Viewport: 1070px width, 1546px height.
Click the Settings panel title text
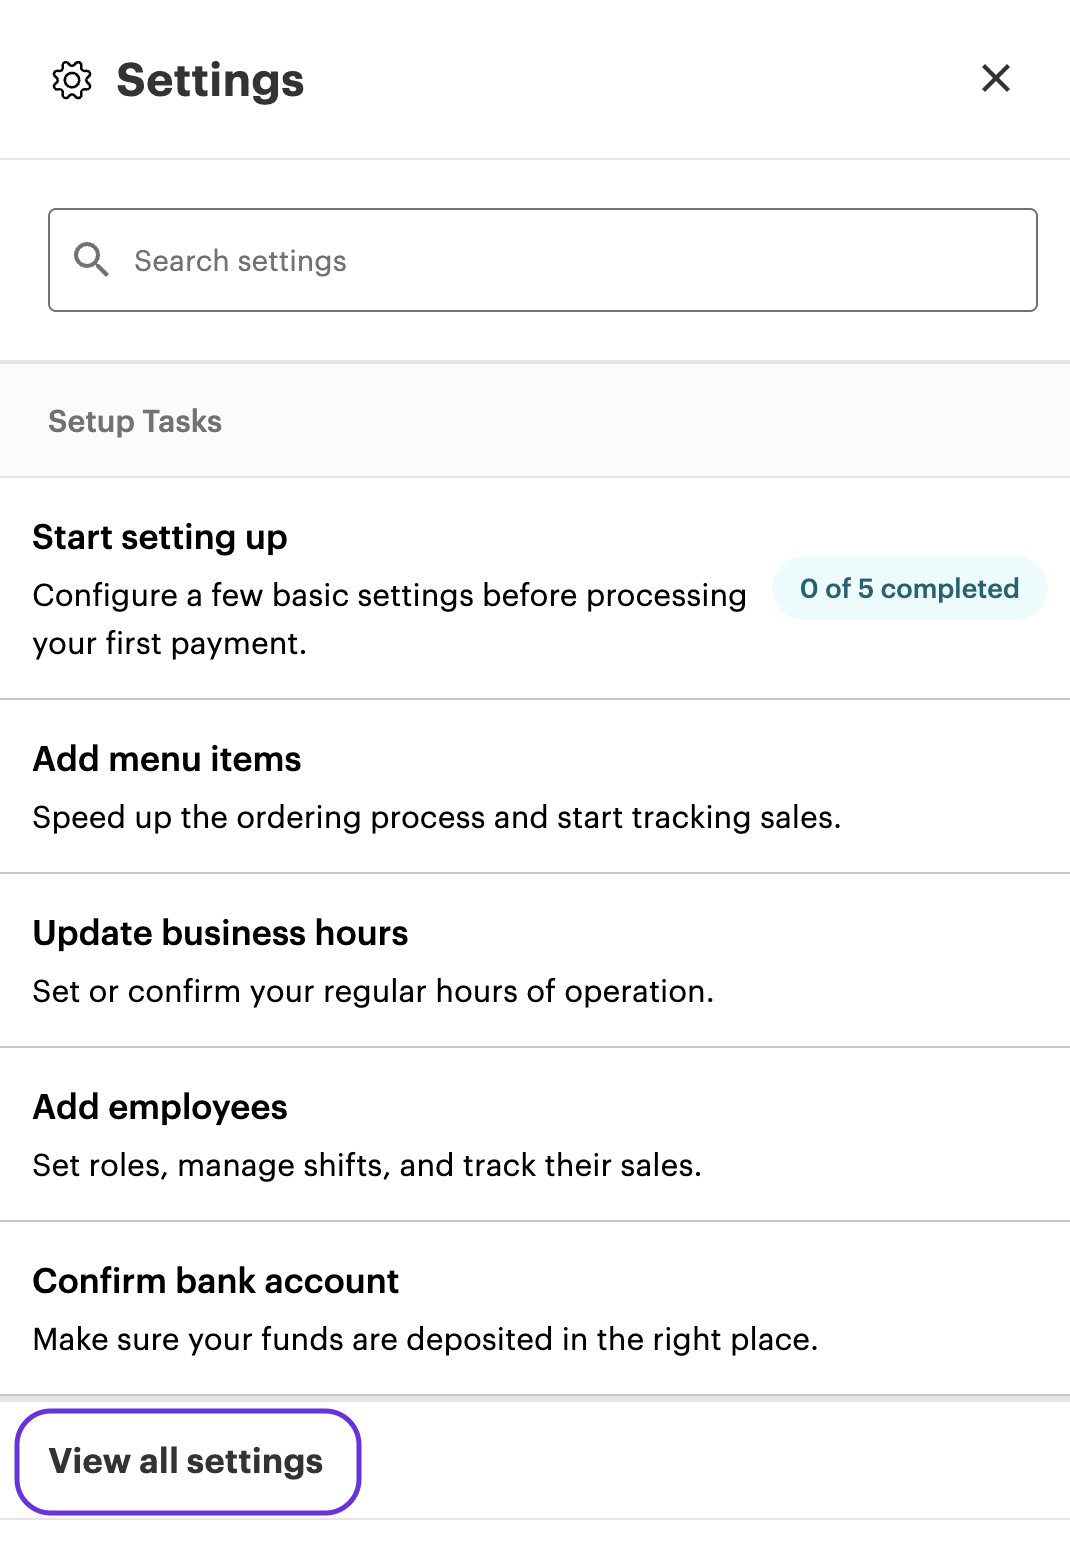[x=210, y=80]
